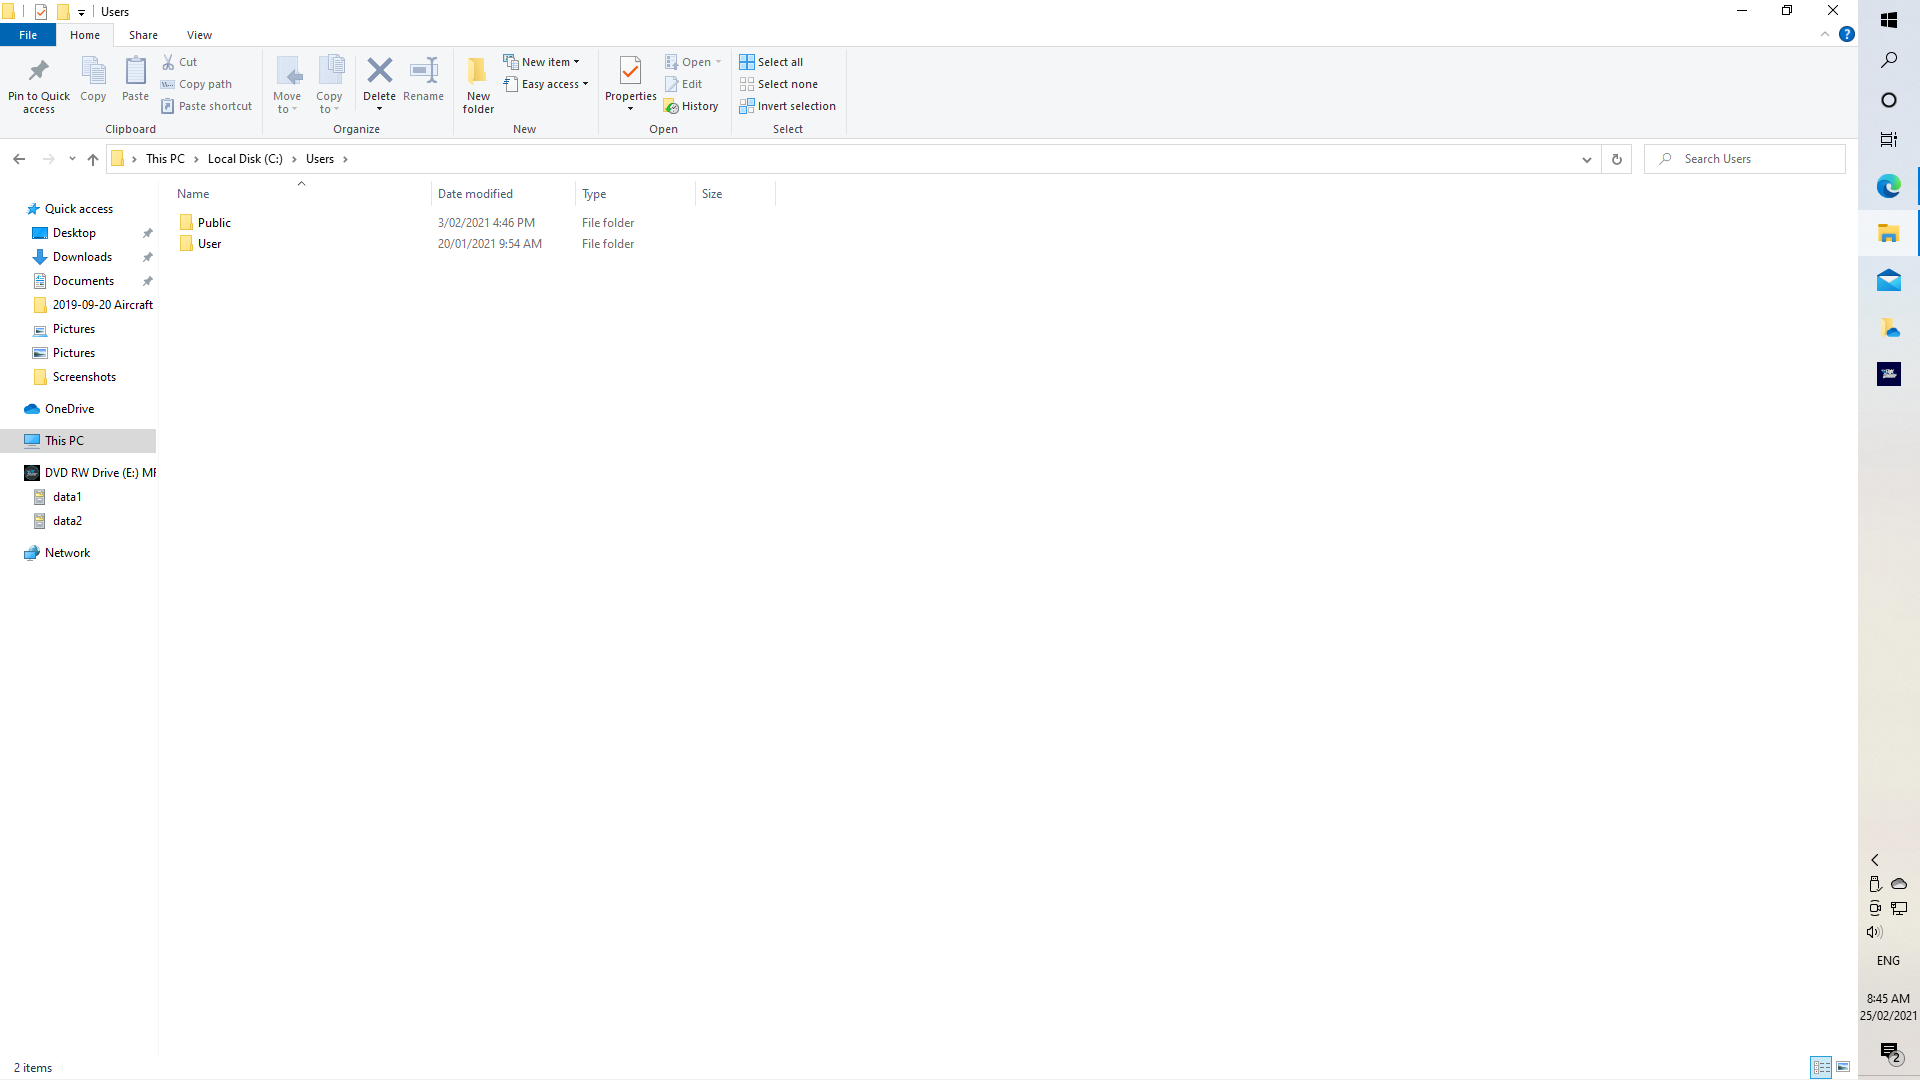Open the Share ribbon tab
This screenshot has width=1920, height=1080.
point(143,35)
